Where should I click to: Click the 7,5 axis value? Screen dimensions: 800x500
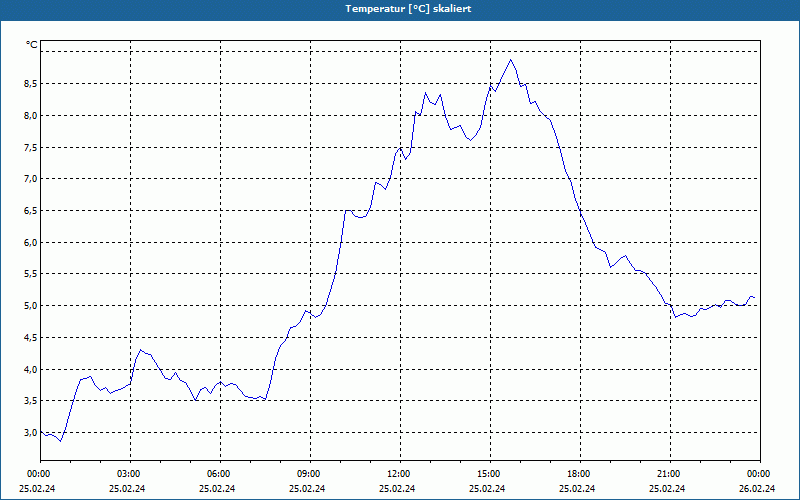(30, 147)
